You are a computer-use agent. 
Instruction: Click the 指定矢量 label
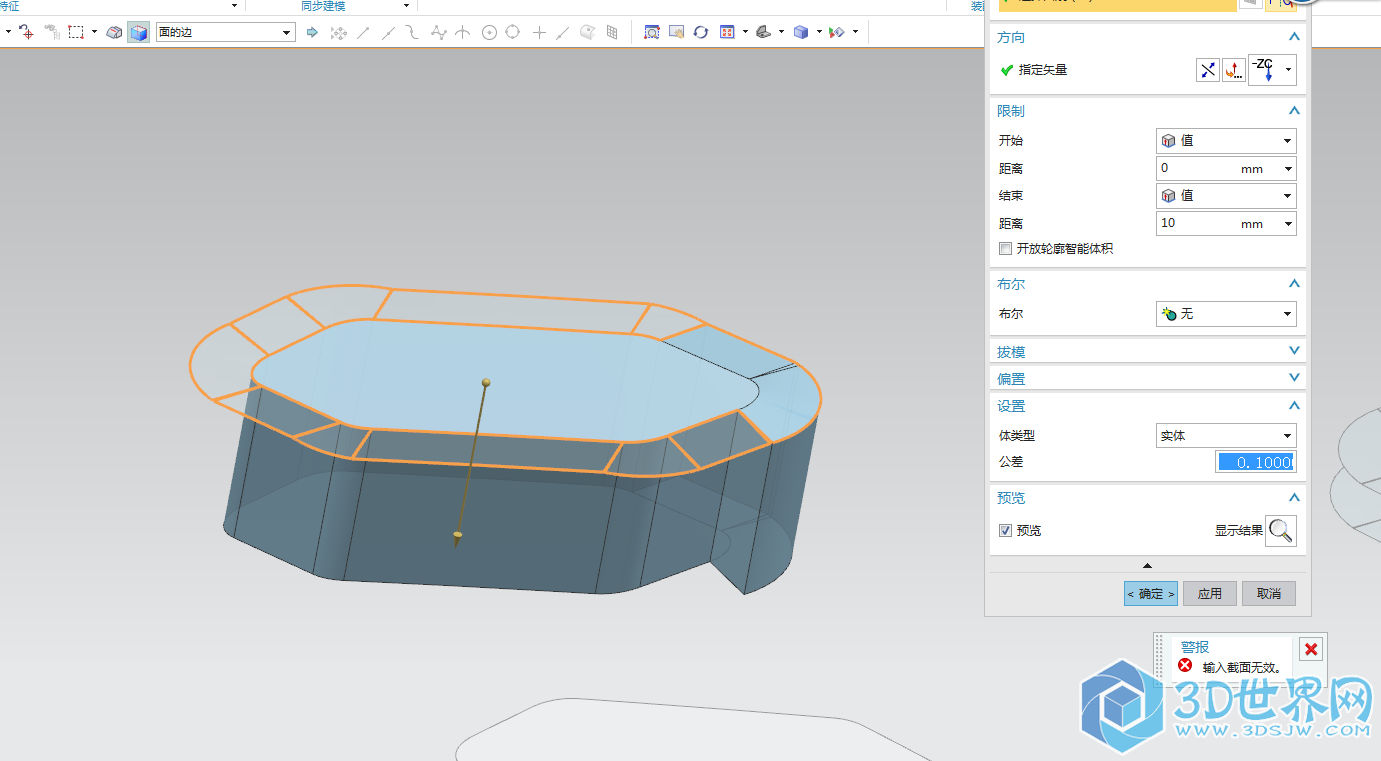[1043, 70]
